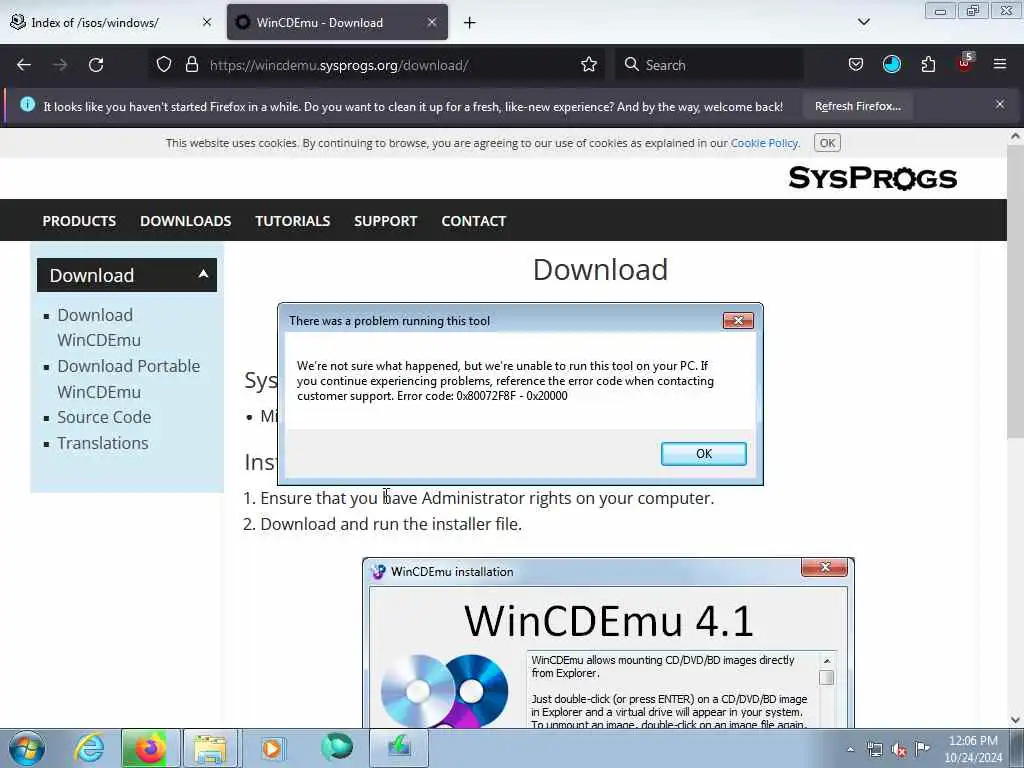Open the uBlock extension icon with badge
Image resolution: width=1024 pixels, height=768 pixels.
965,63
